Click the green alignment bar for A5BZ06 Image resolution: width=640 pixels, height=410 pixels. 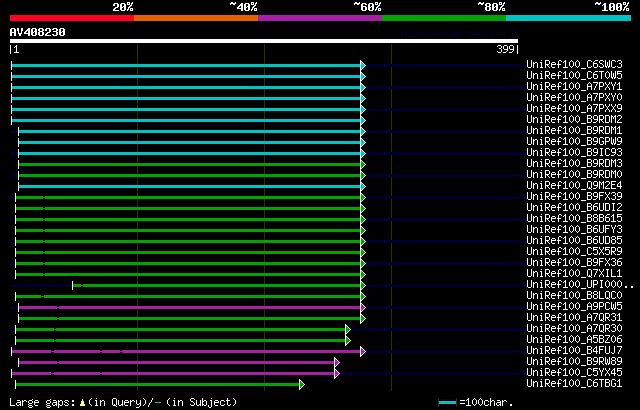181,341
